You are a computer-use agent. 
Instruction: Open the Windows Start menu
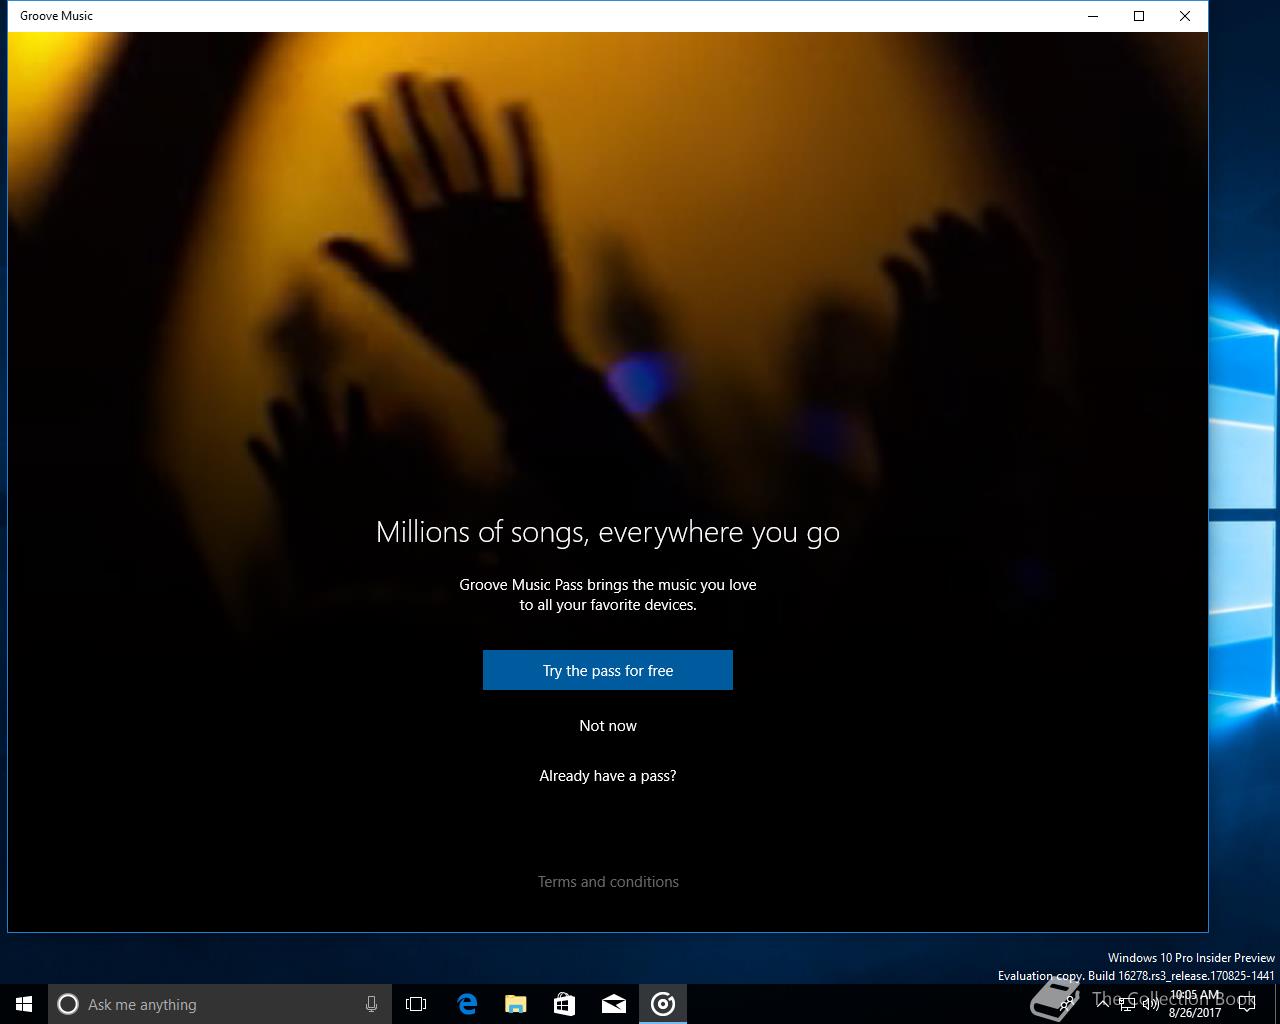tap(24, 1004)
